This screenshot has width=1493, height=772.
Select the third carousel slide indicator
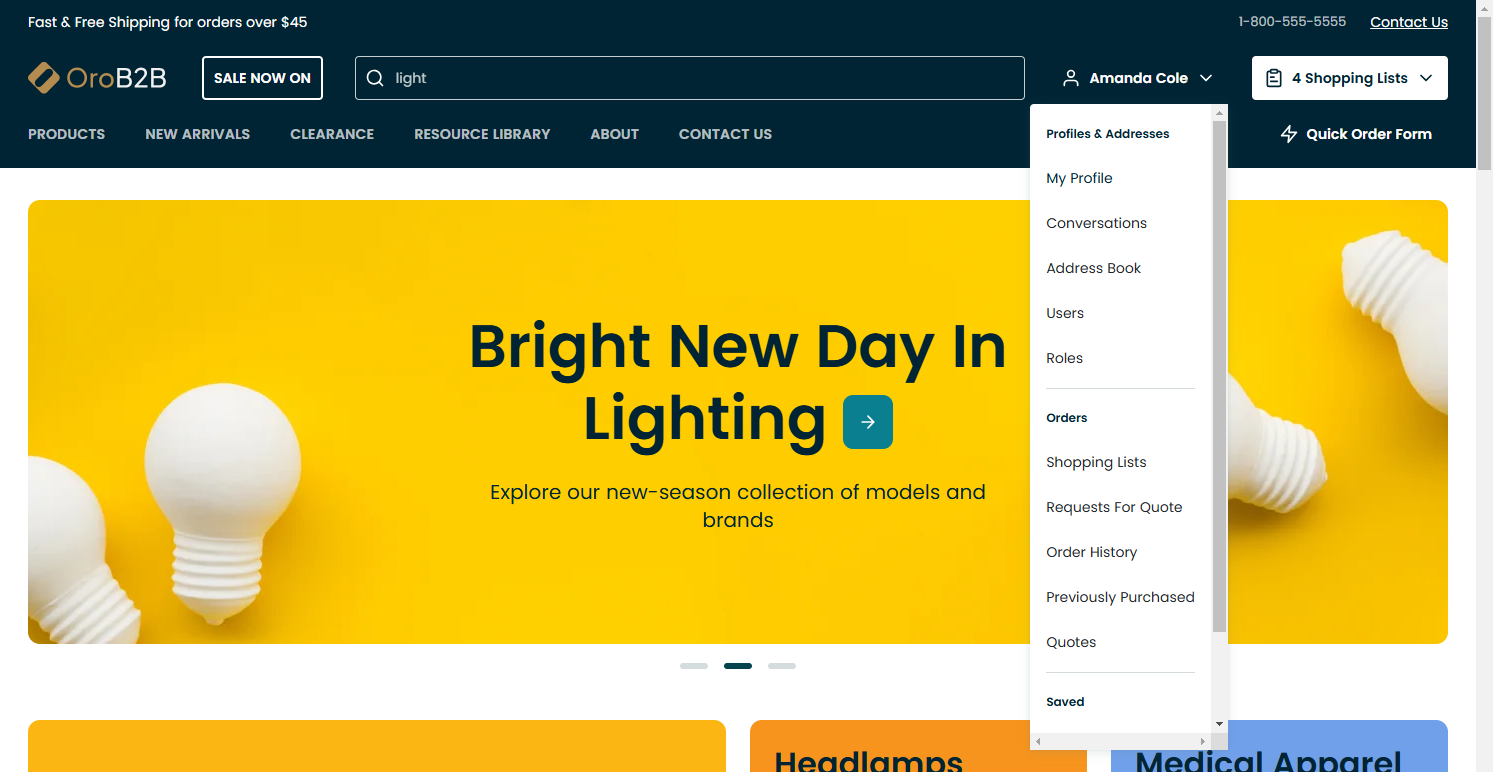782,666
